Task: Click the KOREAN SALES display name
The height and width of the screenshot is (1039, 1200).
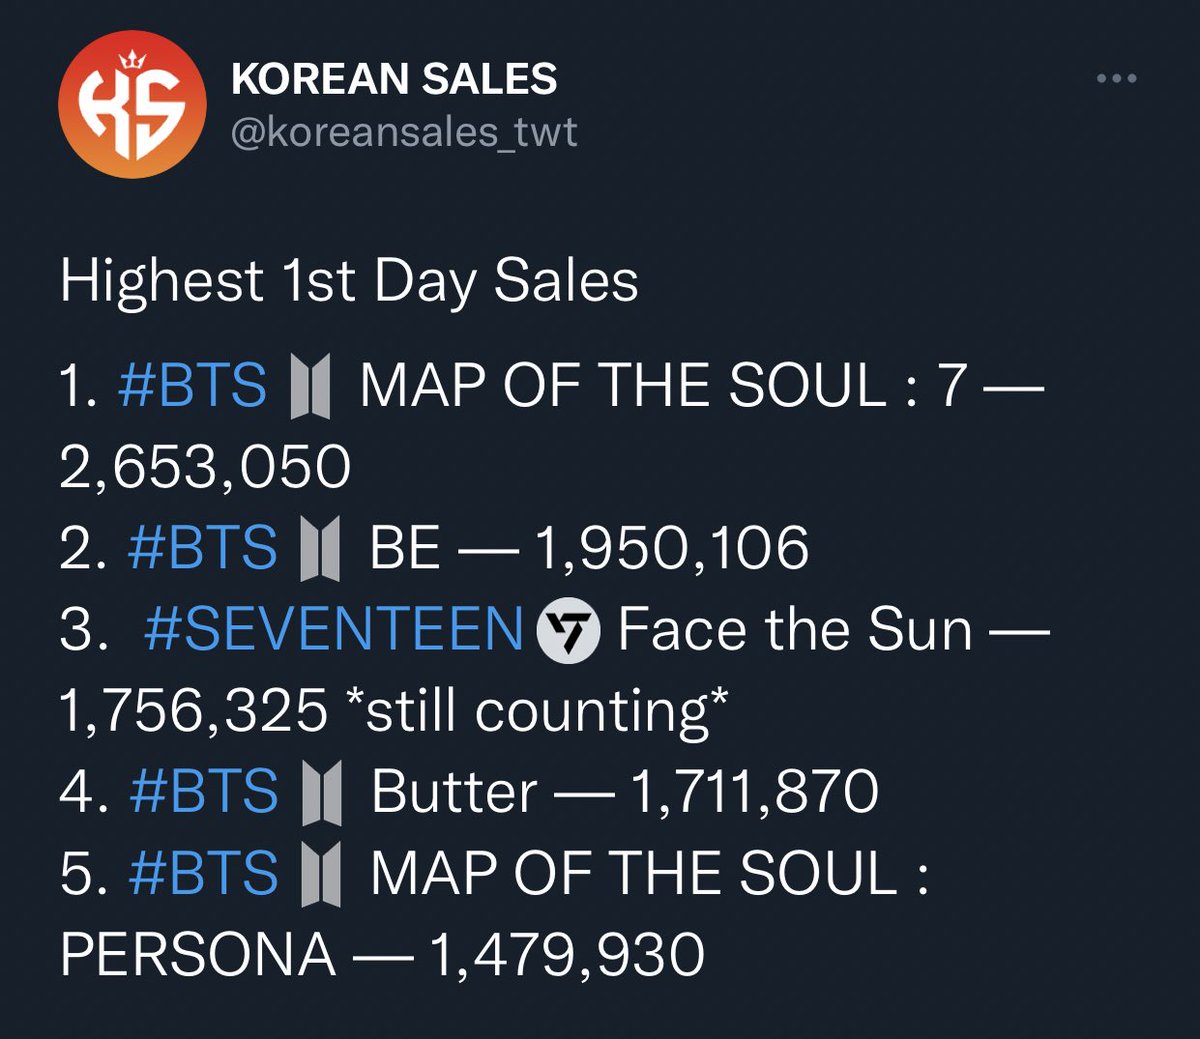Action: pyautogui.click(x=394, y=78)
